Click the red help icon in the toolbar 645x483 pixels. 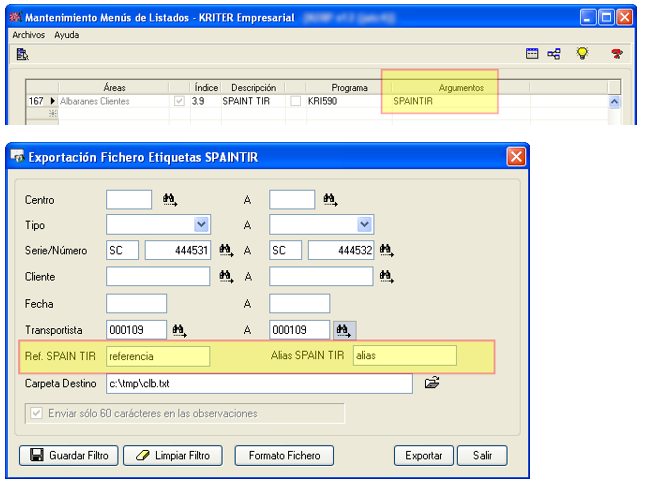(617, 54)
